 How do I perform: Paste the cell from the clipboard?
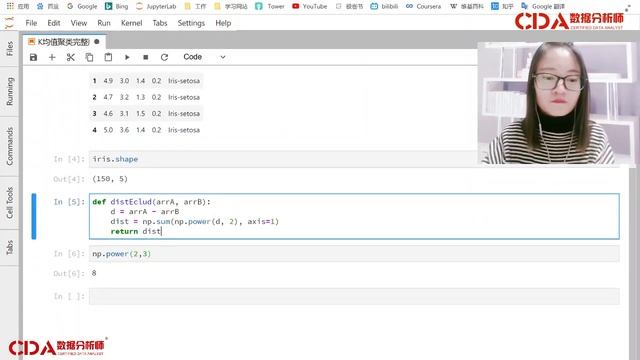tap(108, 57)
